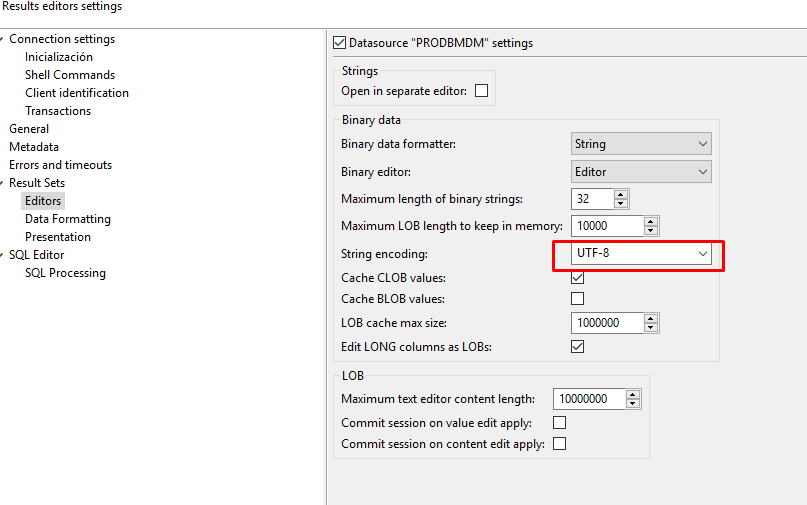Decrease maximum text editor content length
Viewport: 807px width, 505px height.
[x=633, y=404]
